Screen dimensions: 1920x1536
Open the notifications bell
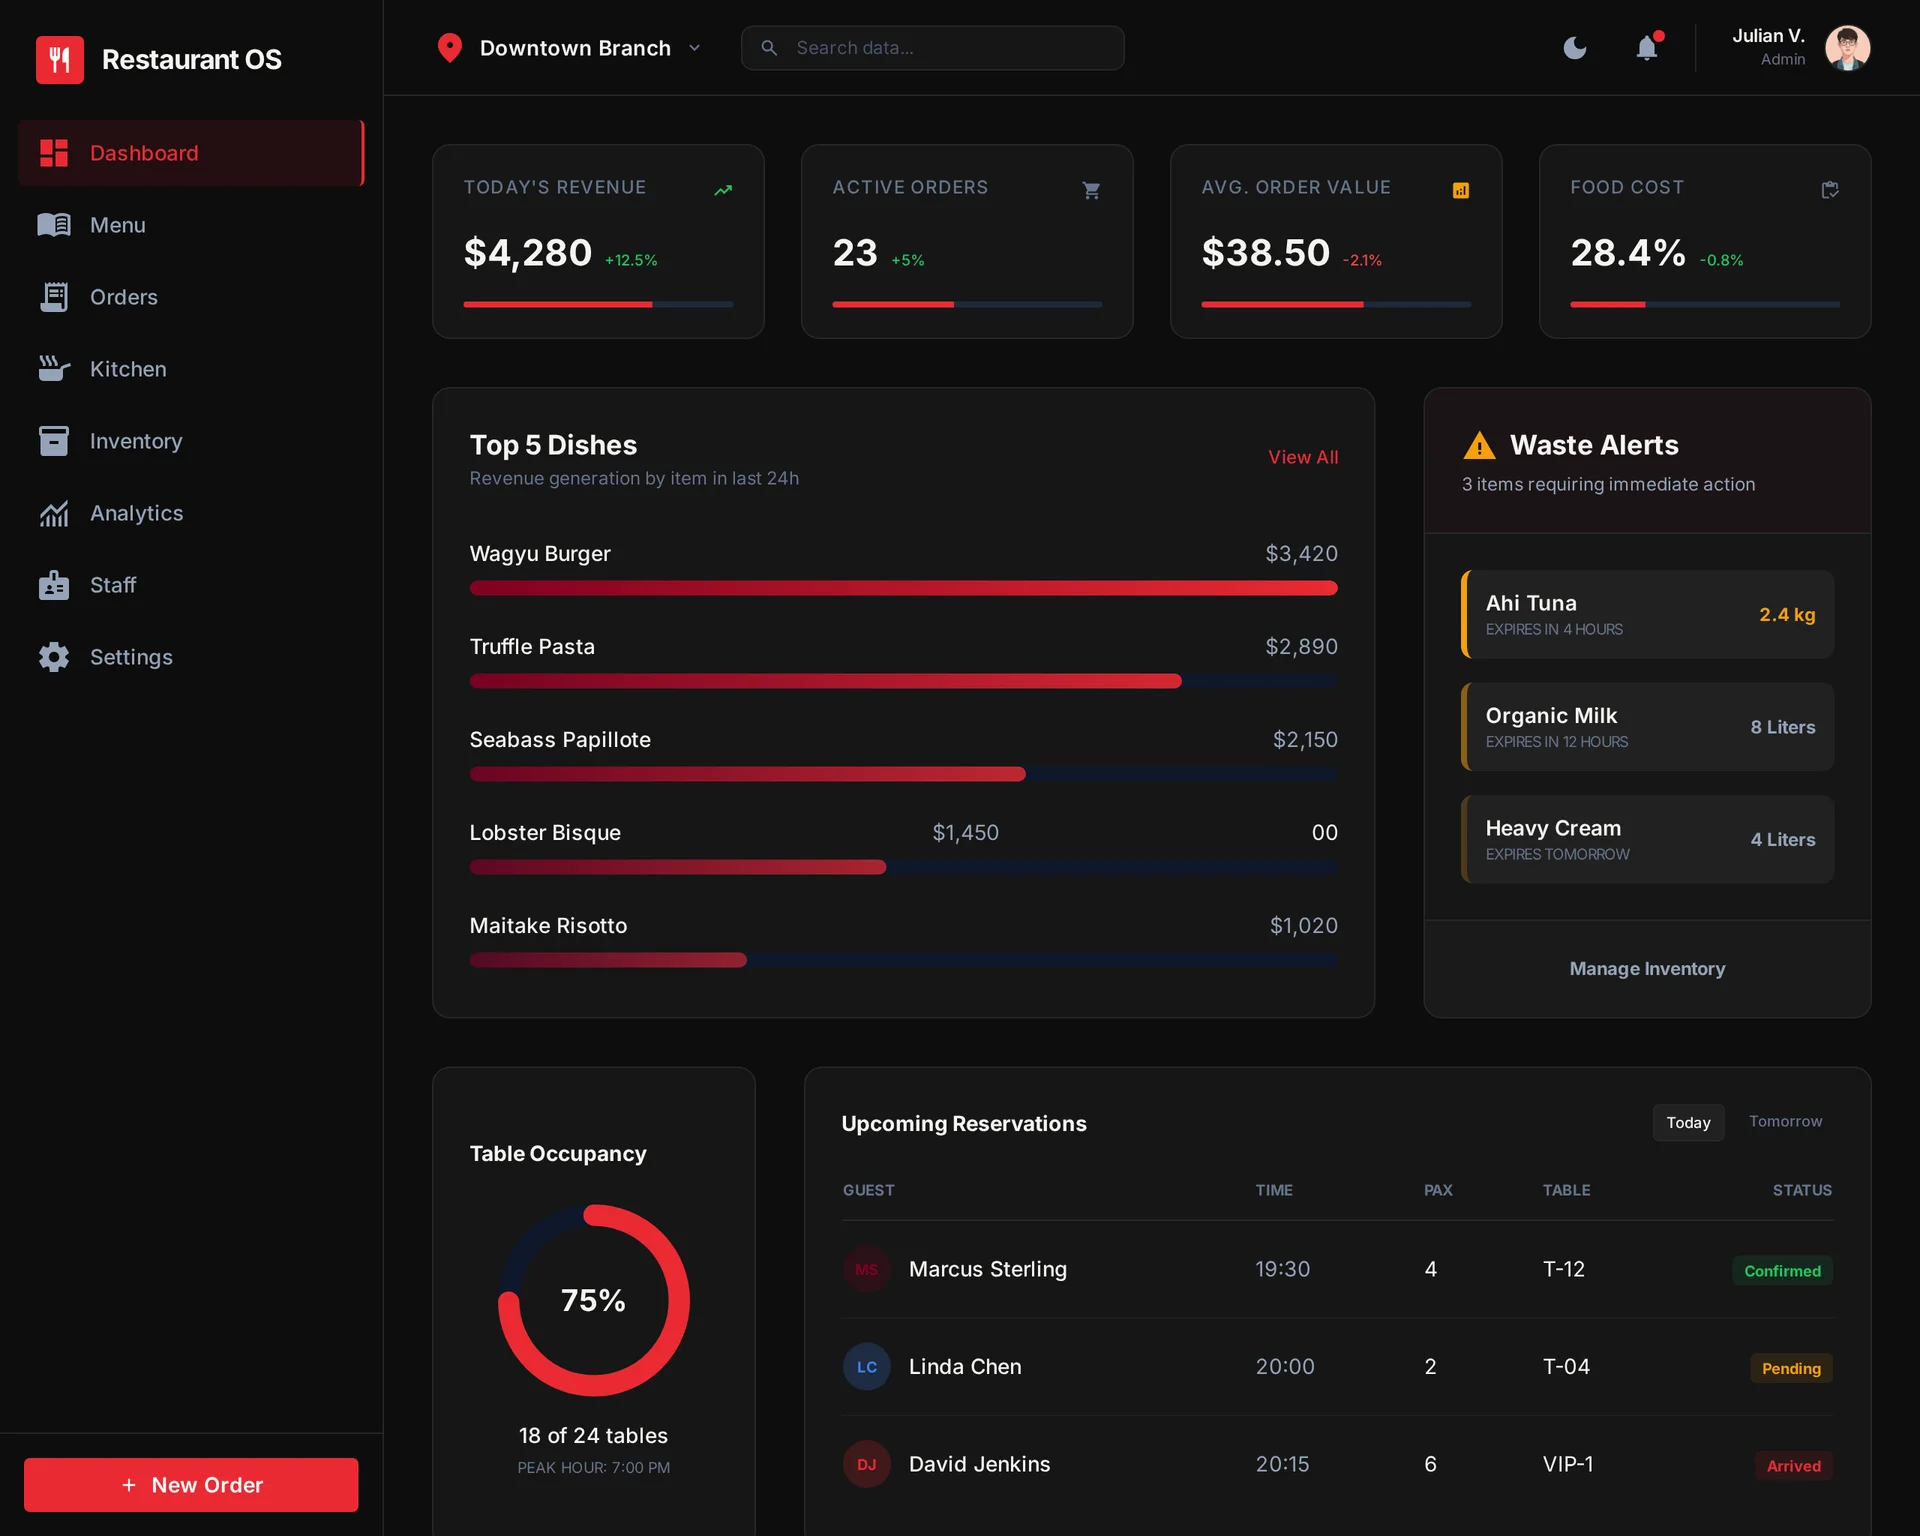1647,47
